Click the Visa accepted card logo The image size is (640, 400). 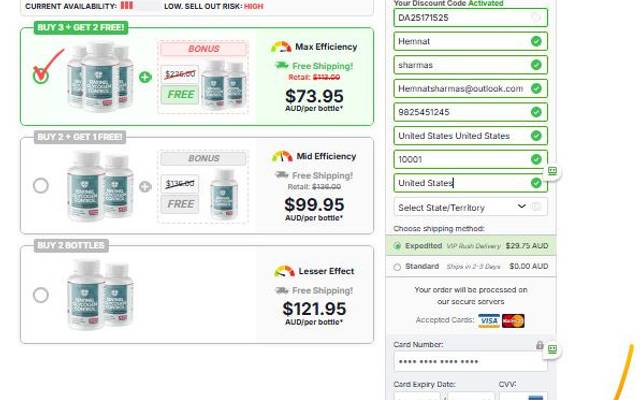tap(489, 321)
